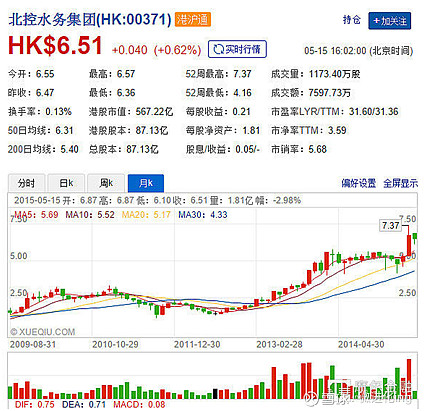424x411 pixels.
Task: Click the +加关注 follow button
Action: pyautogui.click(x=389, y=21)
